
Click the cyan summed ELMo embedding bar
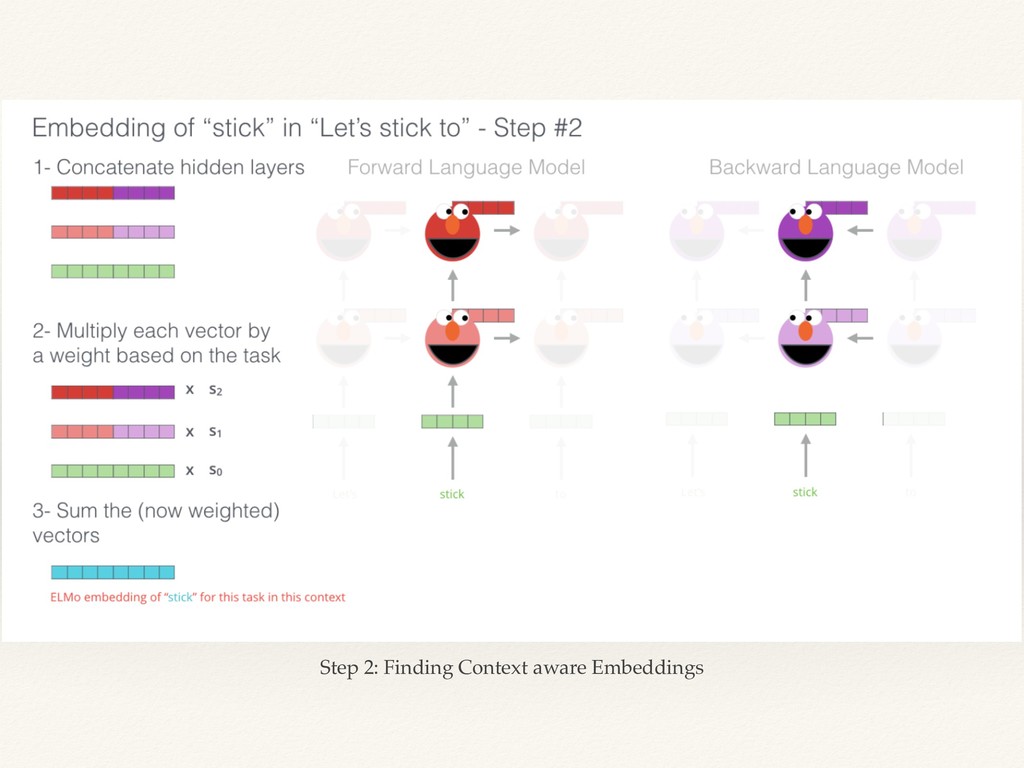pos(113,573)
